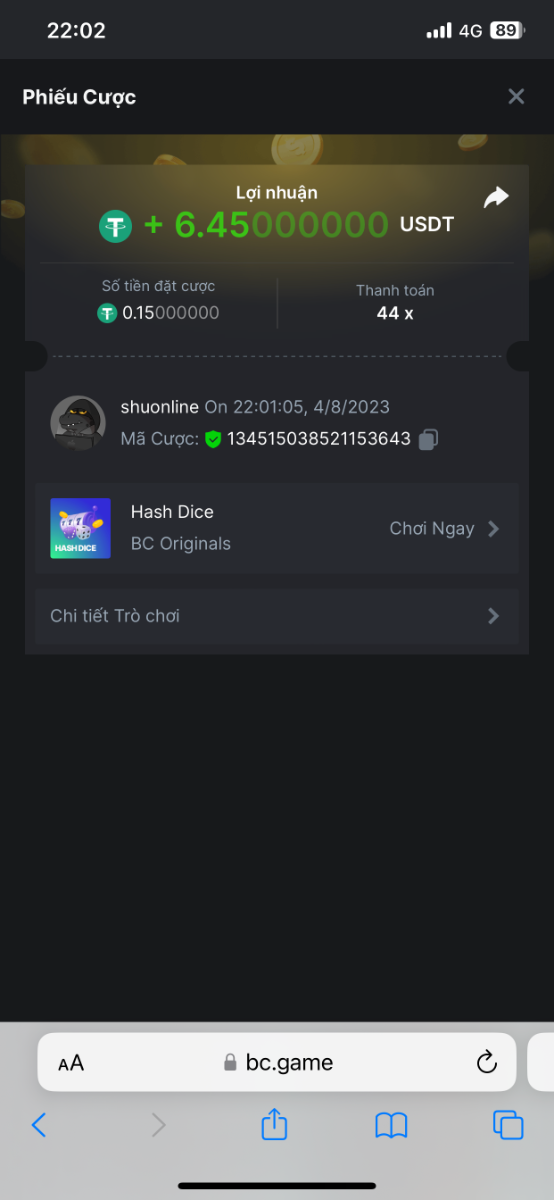Click the Tether coin icon beside the profit

pyautogui.click(x=115, y=225)
